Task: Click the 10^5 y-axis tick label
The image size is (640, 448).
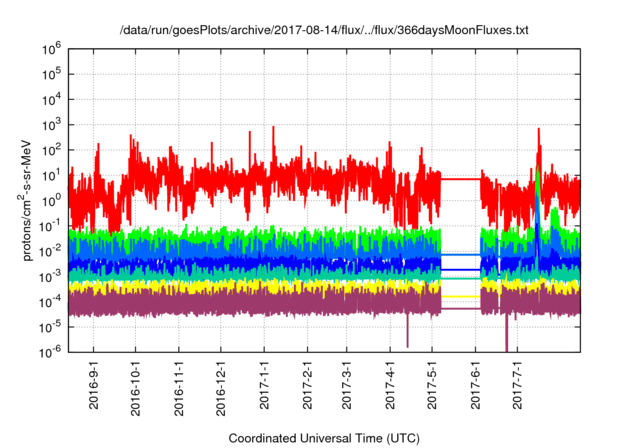Action: 51,75
